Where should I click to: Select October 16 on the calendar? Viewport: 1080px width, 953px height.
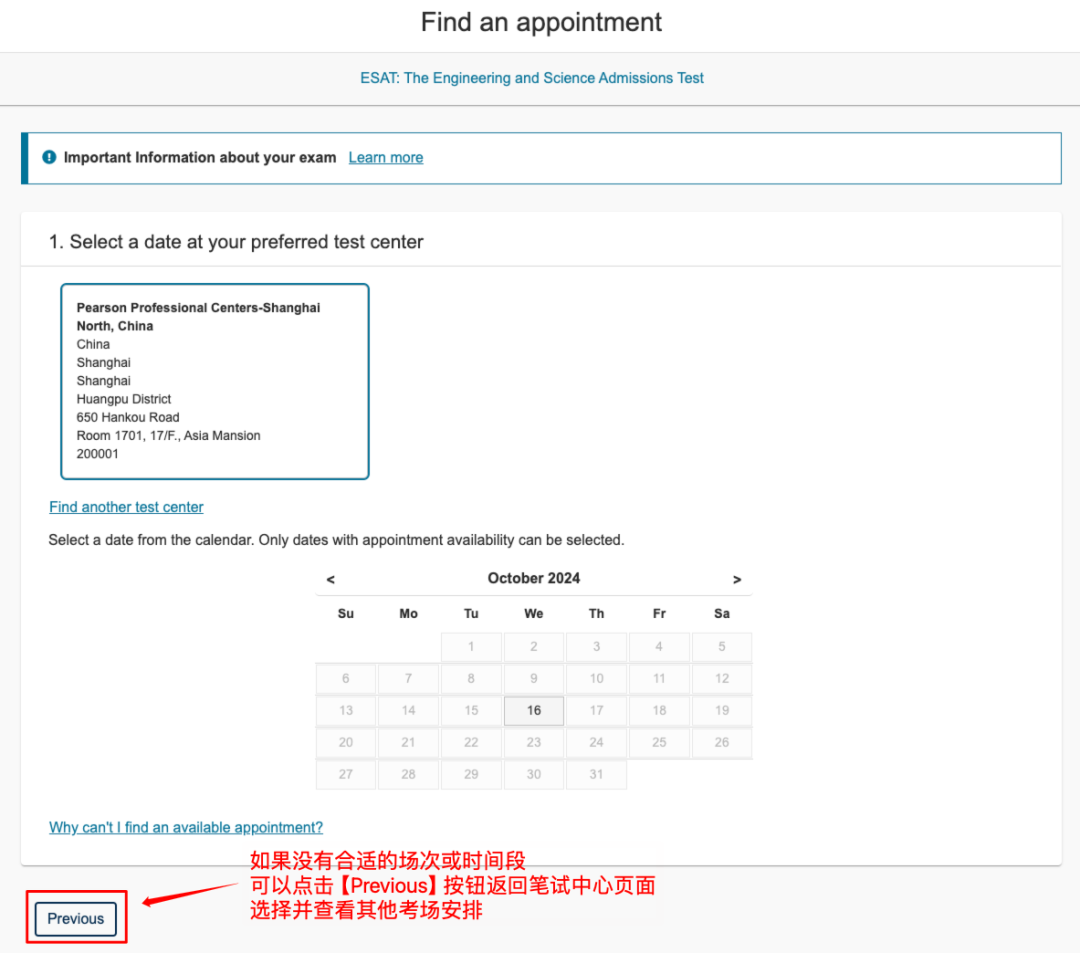pos(534,711)
